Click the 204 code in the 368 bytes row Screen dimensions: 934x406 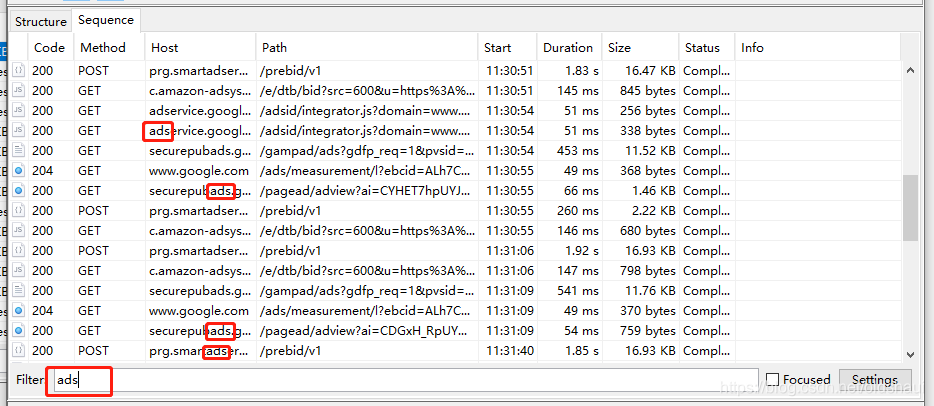coord(42,171)
